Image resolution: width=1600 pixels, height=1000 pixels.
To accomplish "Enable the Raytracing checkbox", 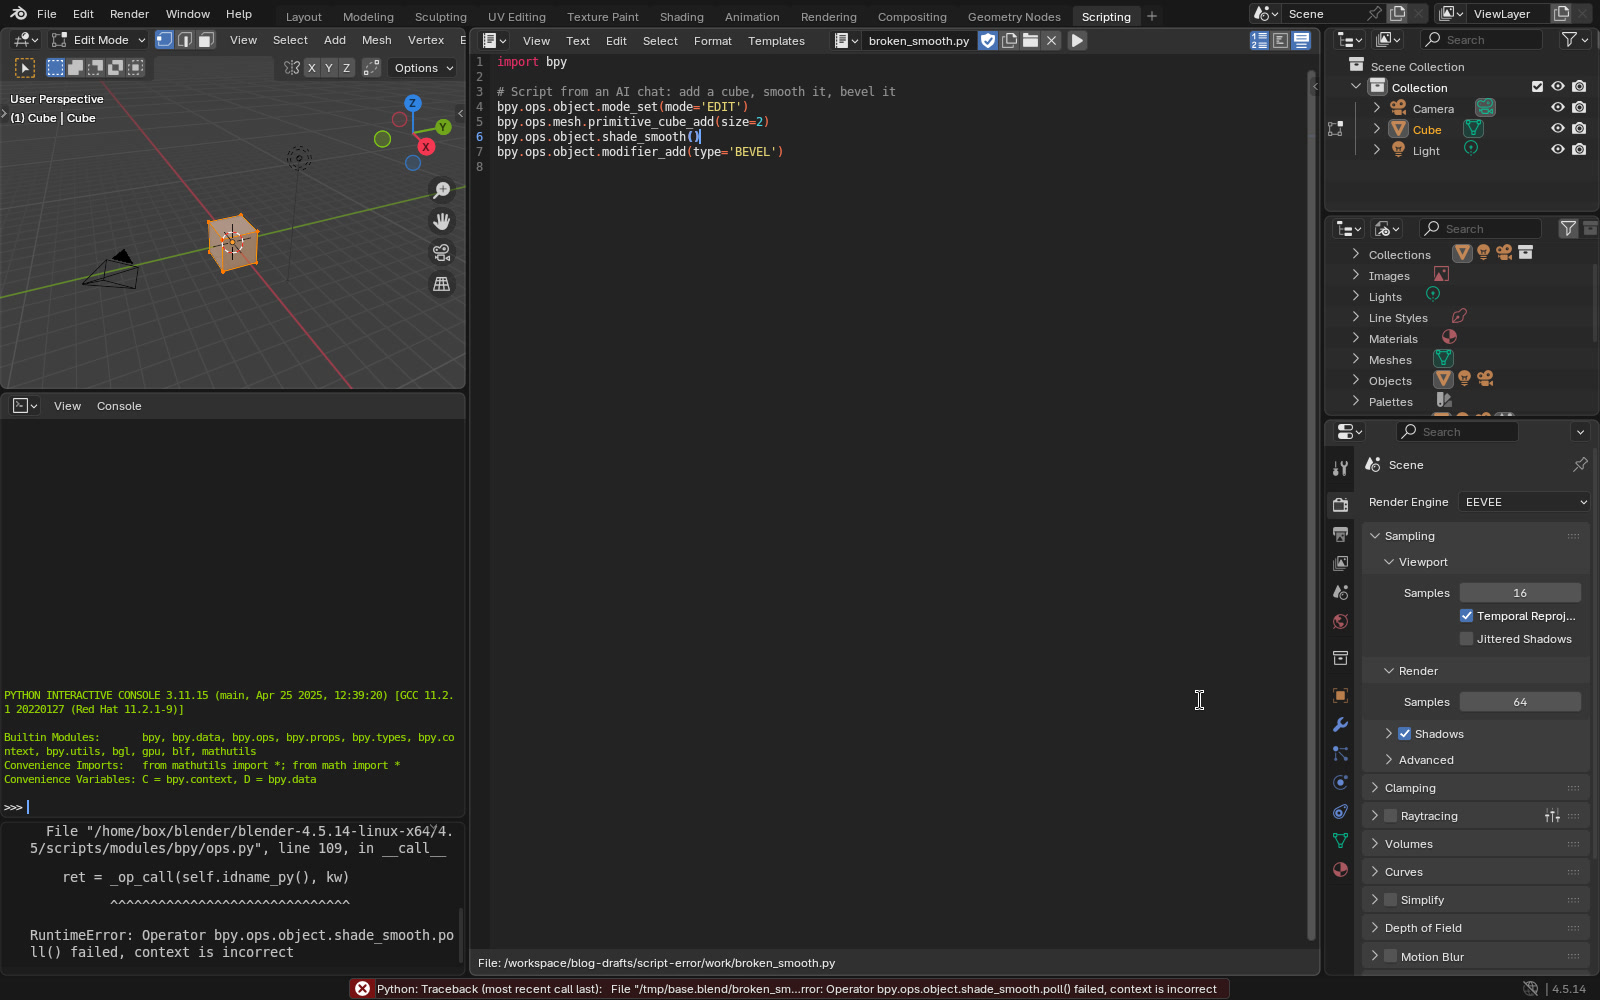I will 1390,816.
